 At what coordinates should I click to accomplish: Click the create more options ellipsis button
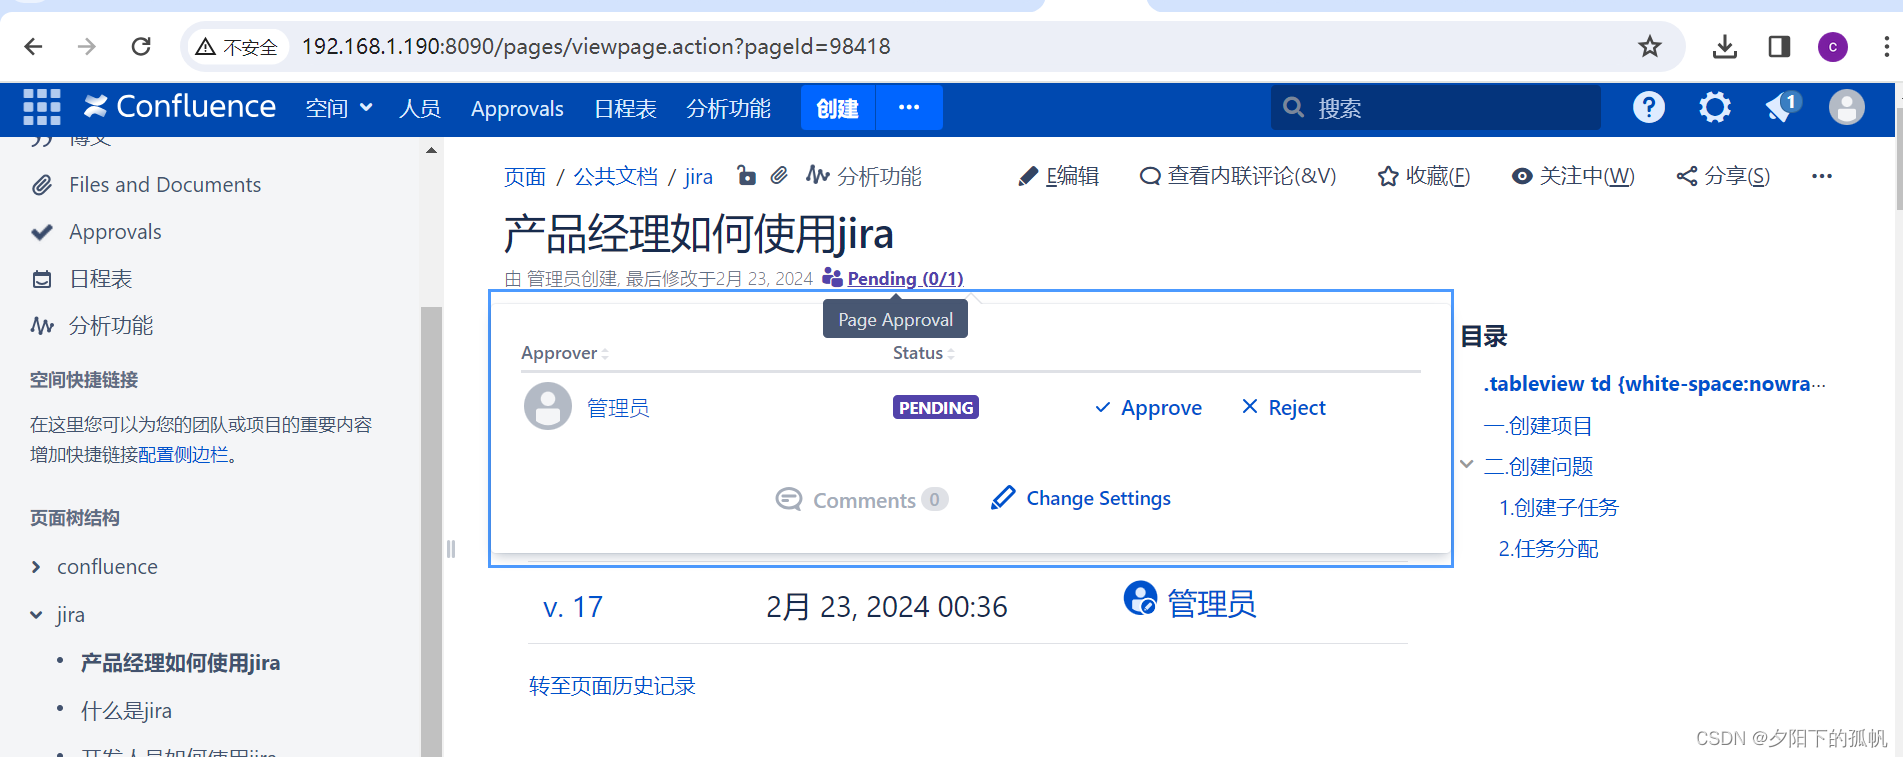tap(909, 107)
